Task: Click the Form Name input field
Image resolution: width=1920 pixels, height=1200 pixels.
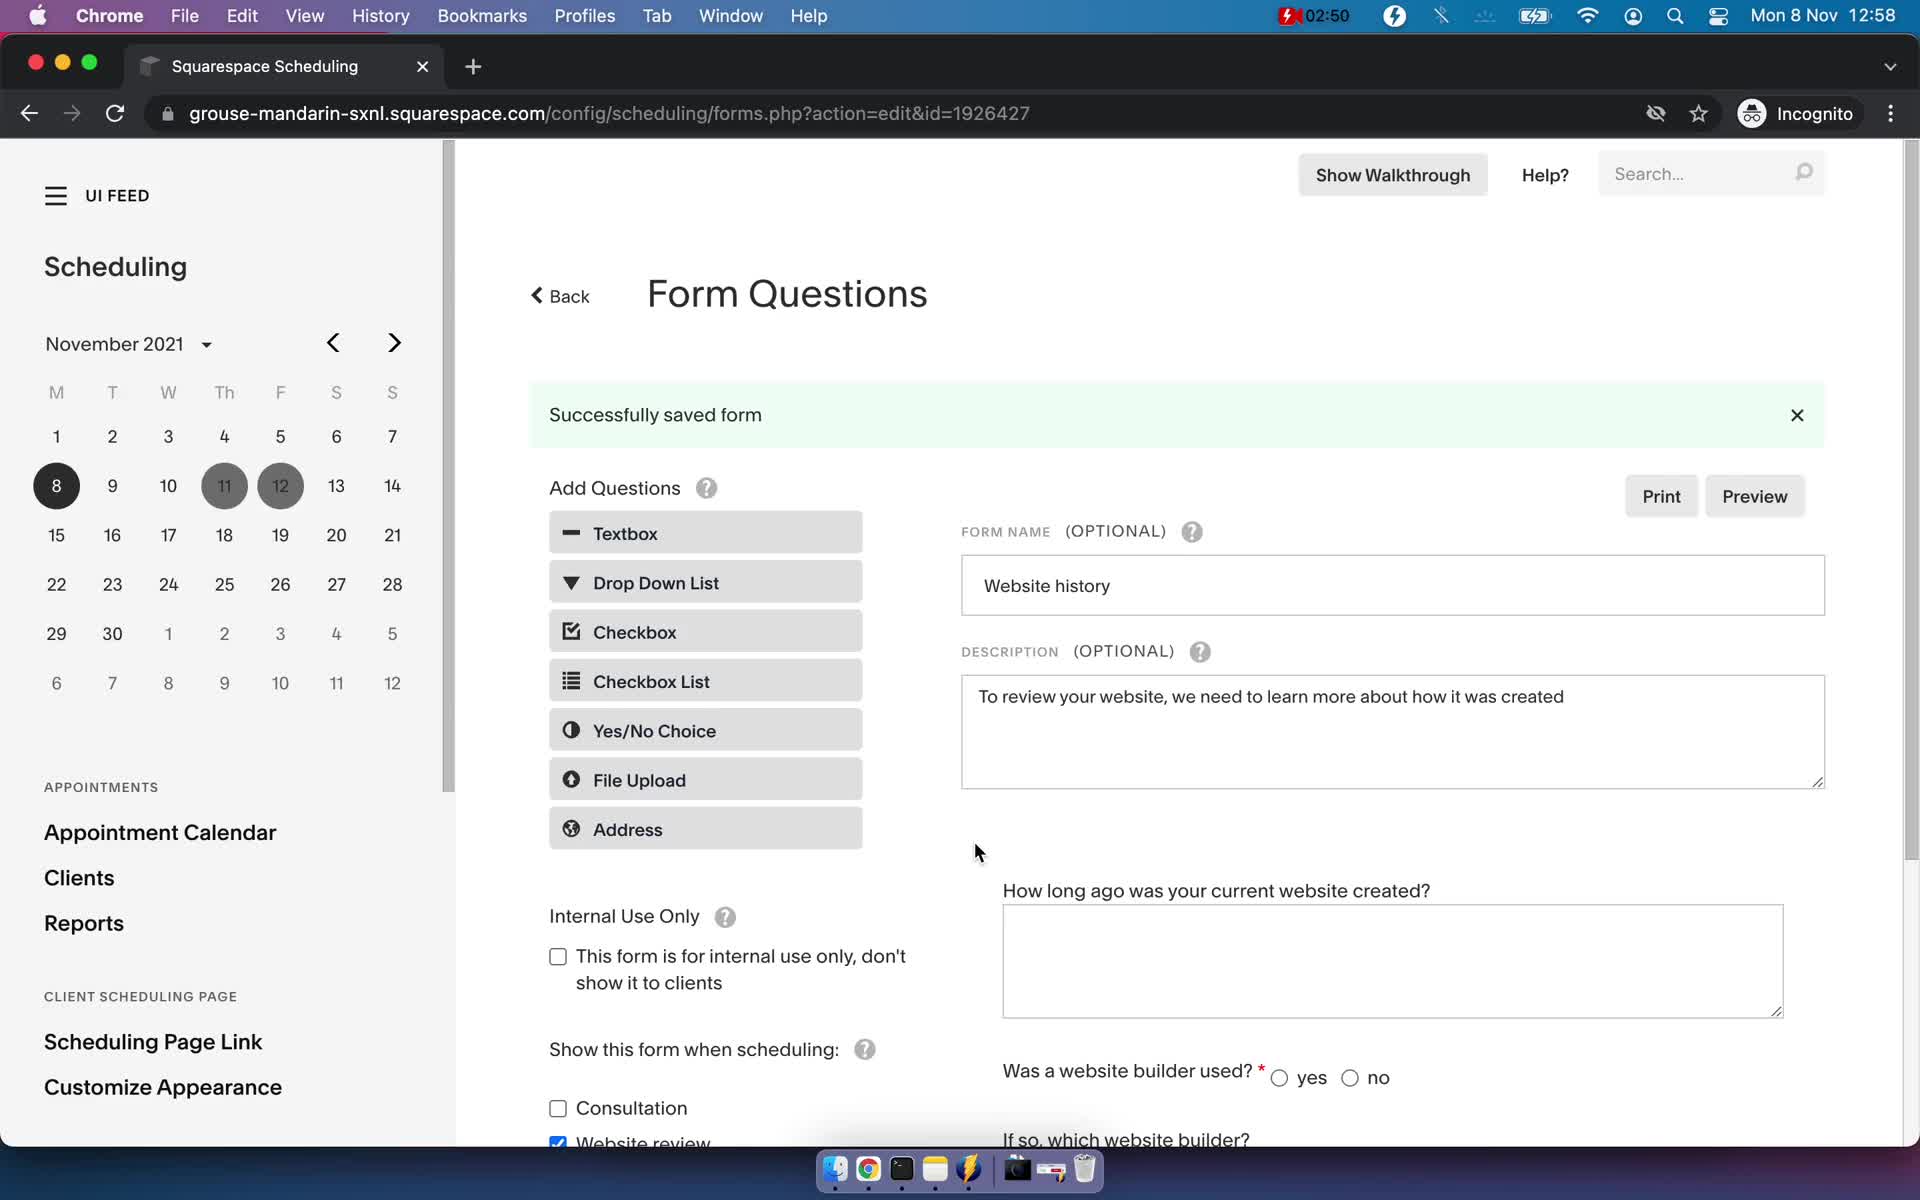Action: 1392,585
